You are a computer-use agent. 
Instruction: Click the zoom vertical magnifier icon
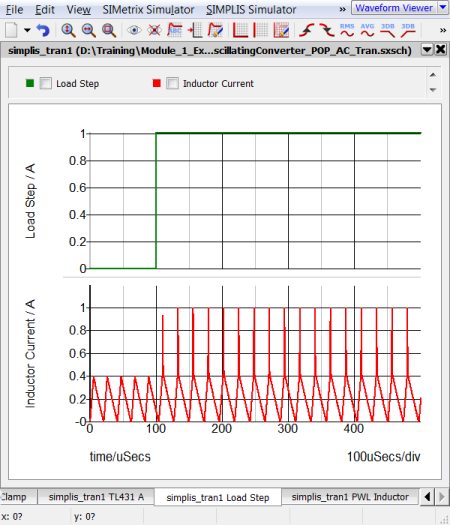[68, 30]
